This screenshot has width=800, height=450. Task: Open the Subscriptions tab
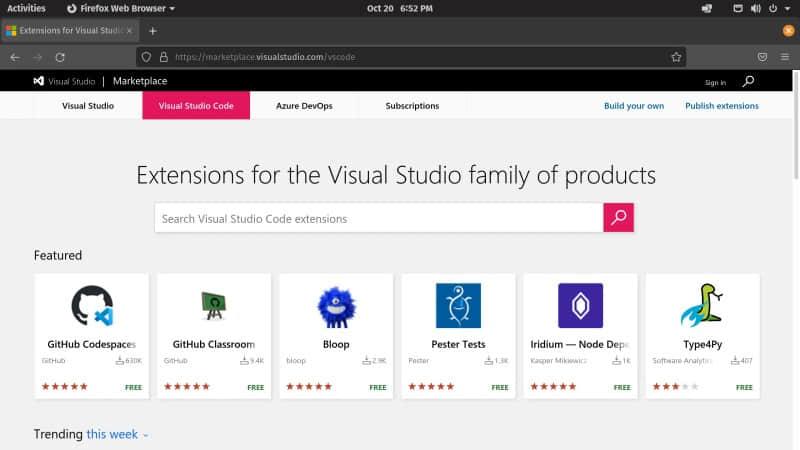click(x=412, y=106)
